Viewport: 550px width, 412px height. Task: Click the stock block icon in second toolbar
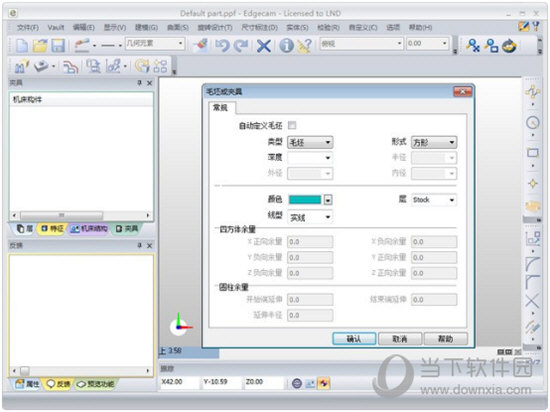pos(41,66)
